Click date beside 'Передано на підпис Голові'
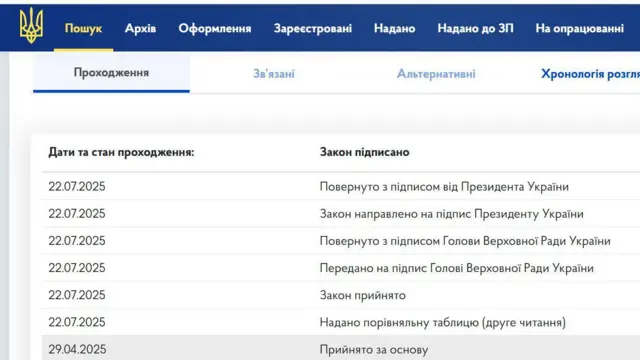This screenshot has height=360, width=640. tap(77, 268)
